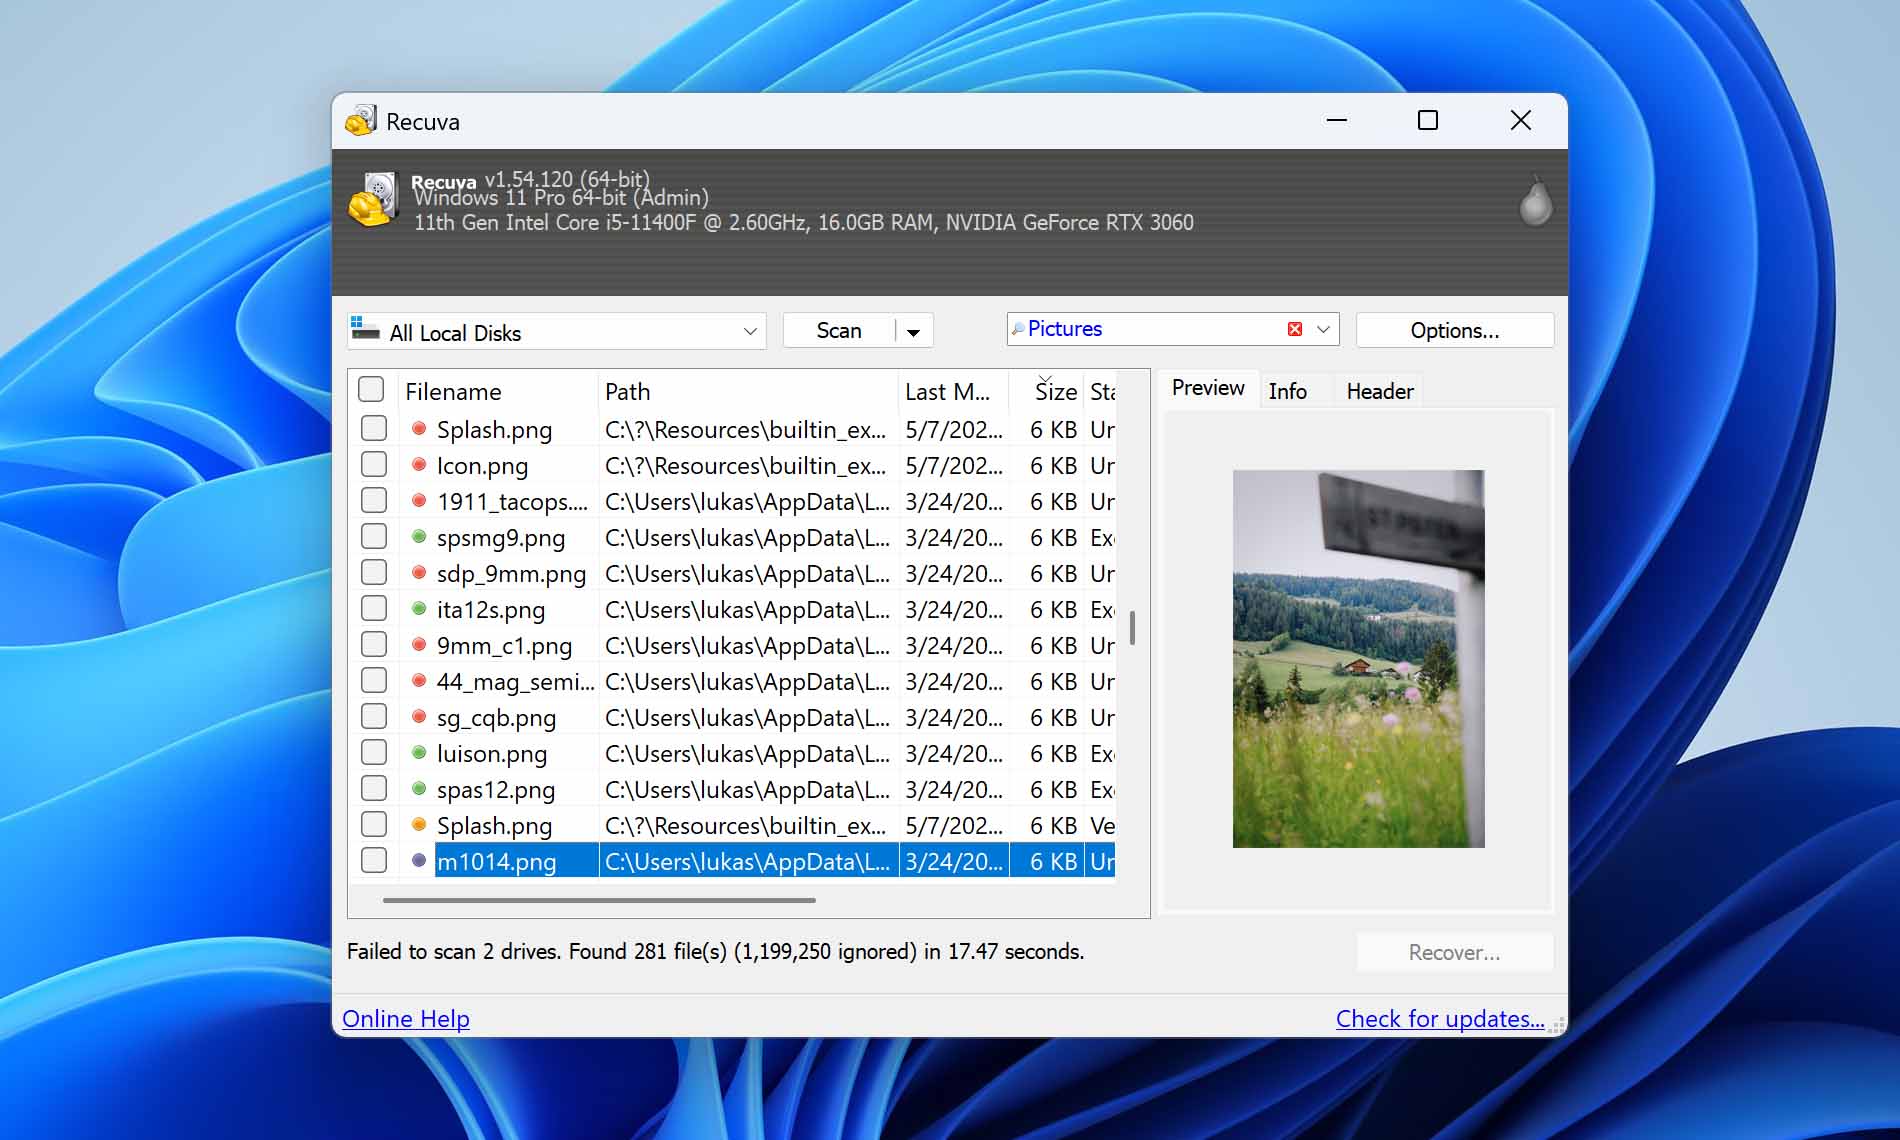Image resolution: width=1900 pixels, height=1140 pixels.
Task: Click red status dot for Icon.png
Action: coord(419,465)
